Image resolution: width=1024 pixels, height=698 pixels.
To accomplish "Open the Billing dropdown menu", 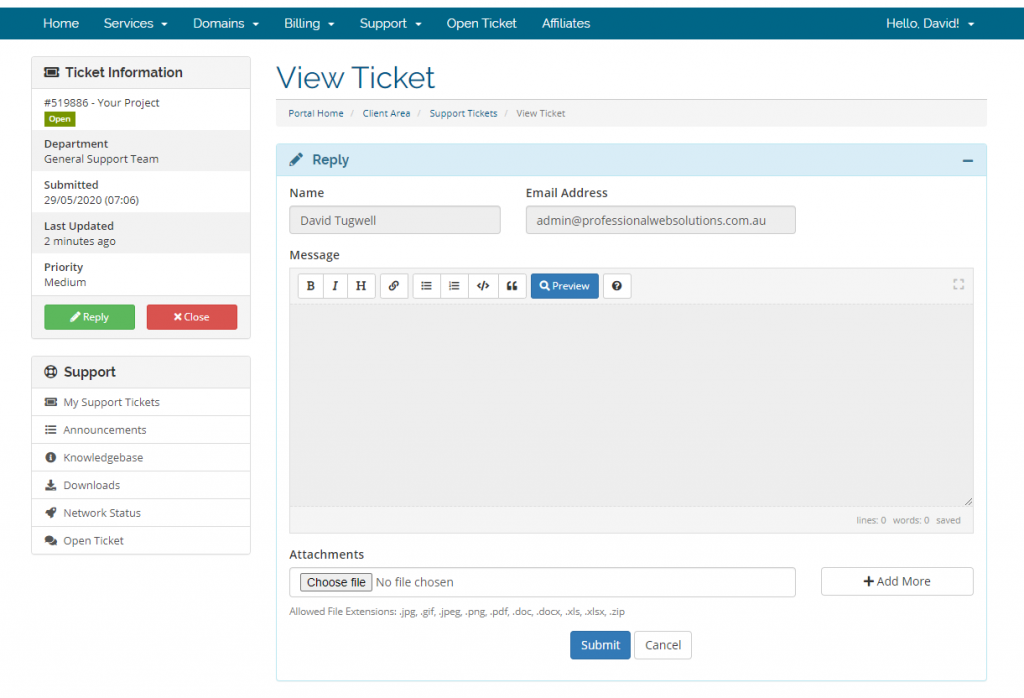I will tap(309, 24).
